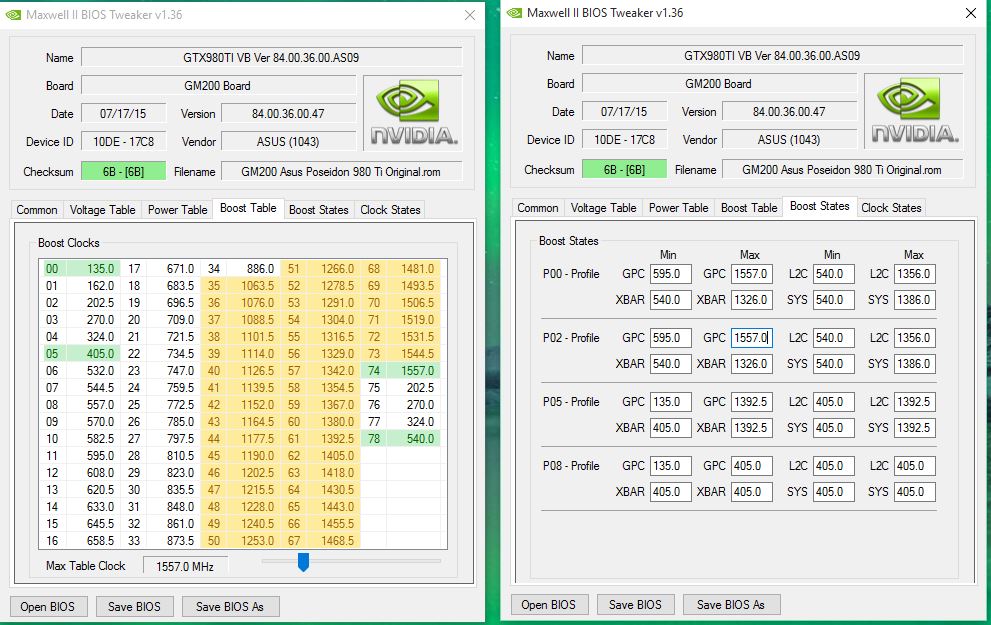
Task: Click the Checksum field in the right window
Action: pos(624,169)
